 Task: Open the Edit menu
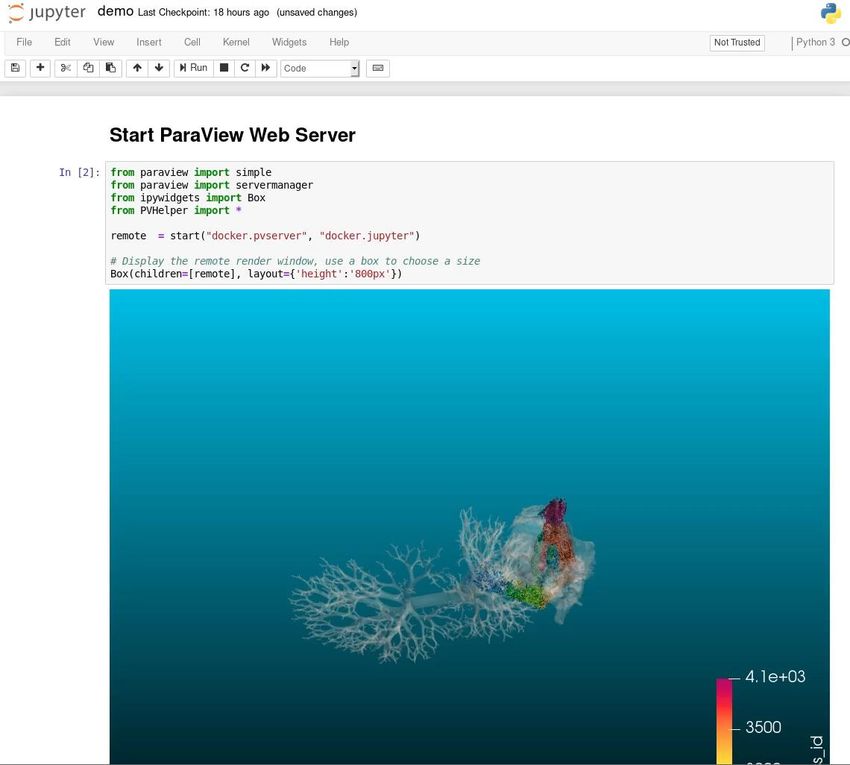pos(62,42)
